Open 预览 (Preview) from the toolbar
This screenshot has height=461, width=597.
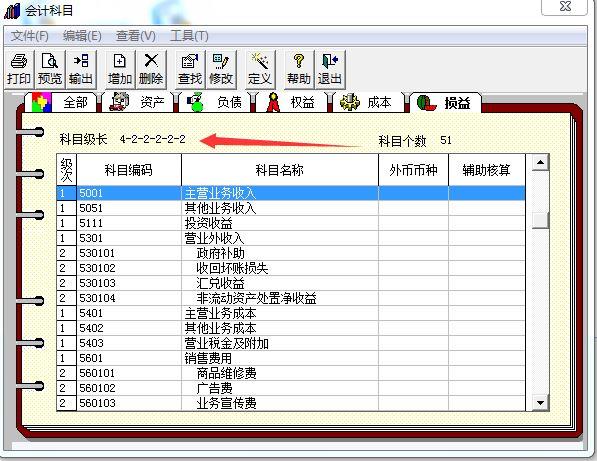[x=50, y=69]
